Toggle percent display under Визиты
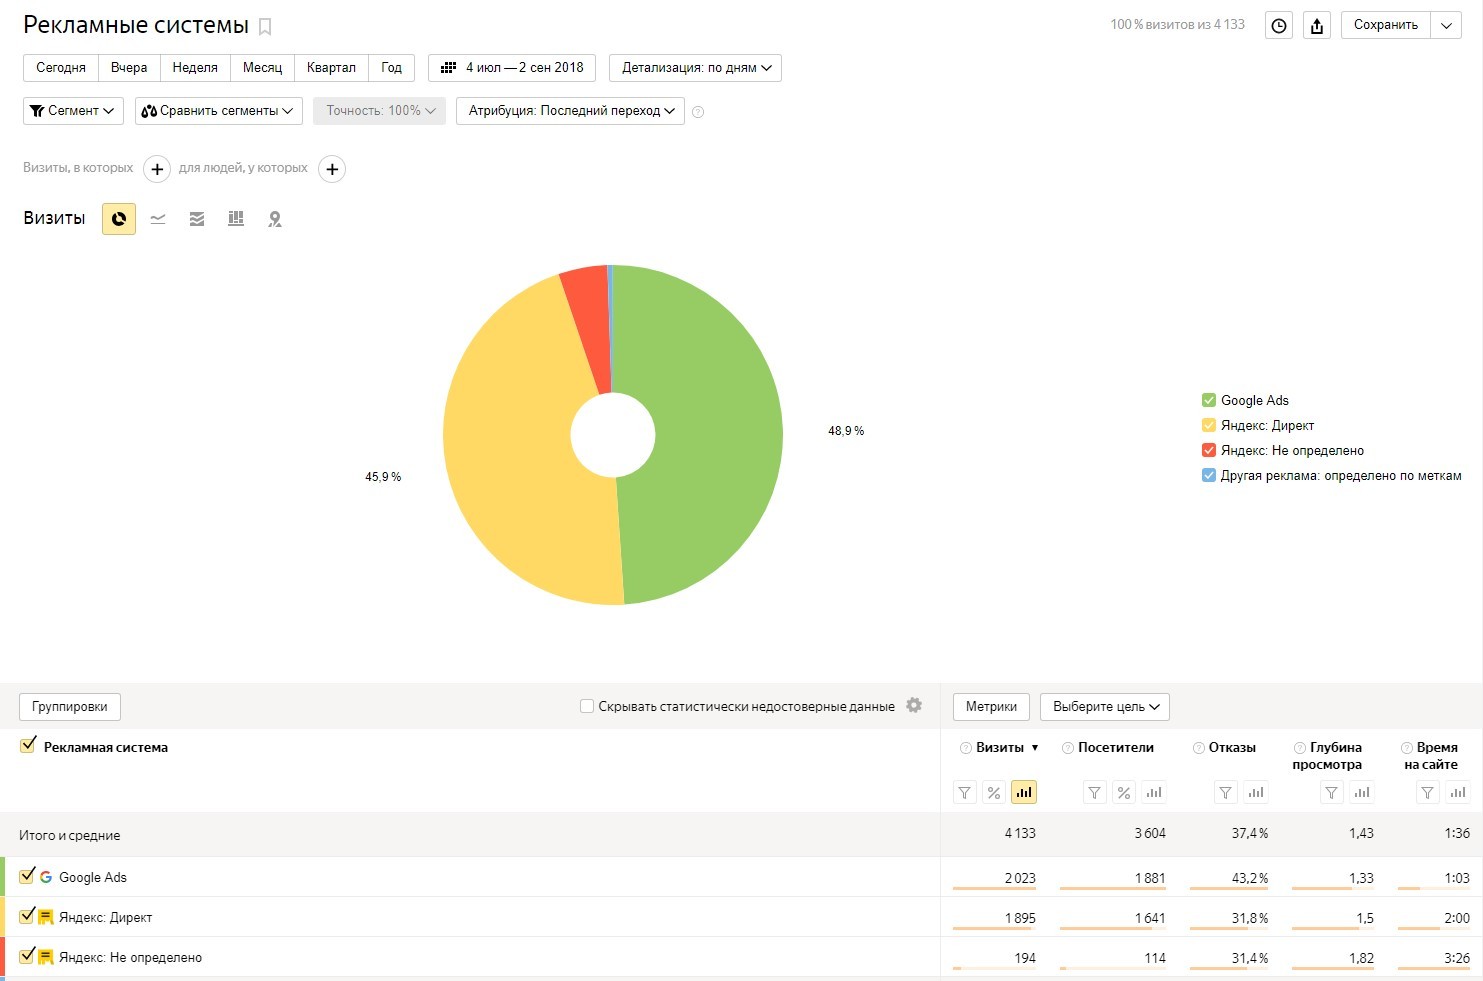The width and height of the screenshot is (1483, 981). (x=994, y=793)
